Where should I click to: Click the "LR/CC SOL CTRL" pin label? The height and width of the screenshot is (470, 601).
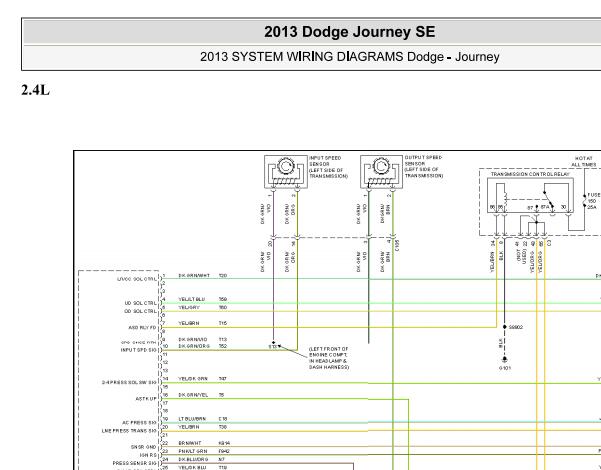[137, 279]
